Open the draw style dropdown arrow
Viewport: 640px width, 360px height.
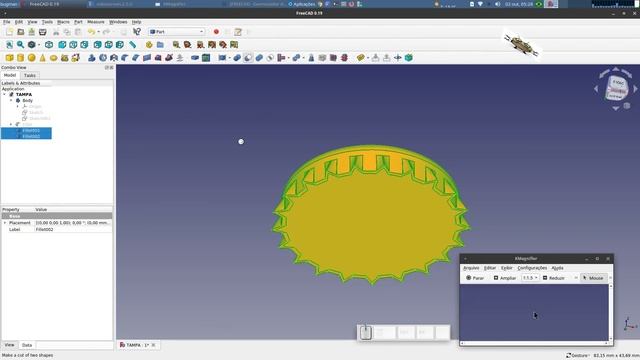39,44
